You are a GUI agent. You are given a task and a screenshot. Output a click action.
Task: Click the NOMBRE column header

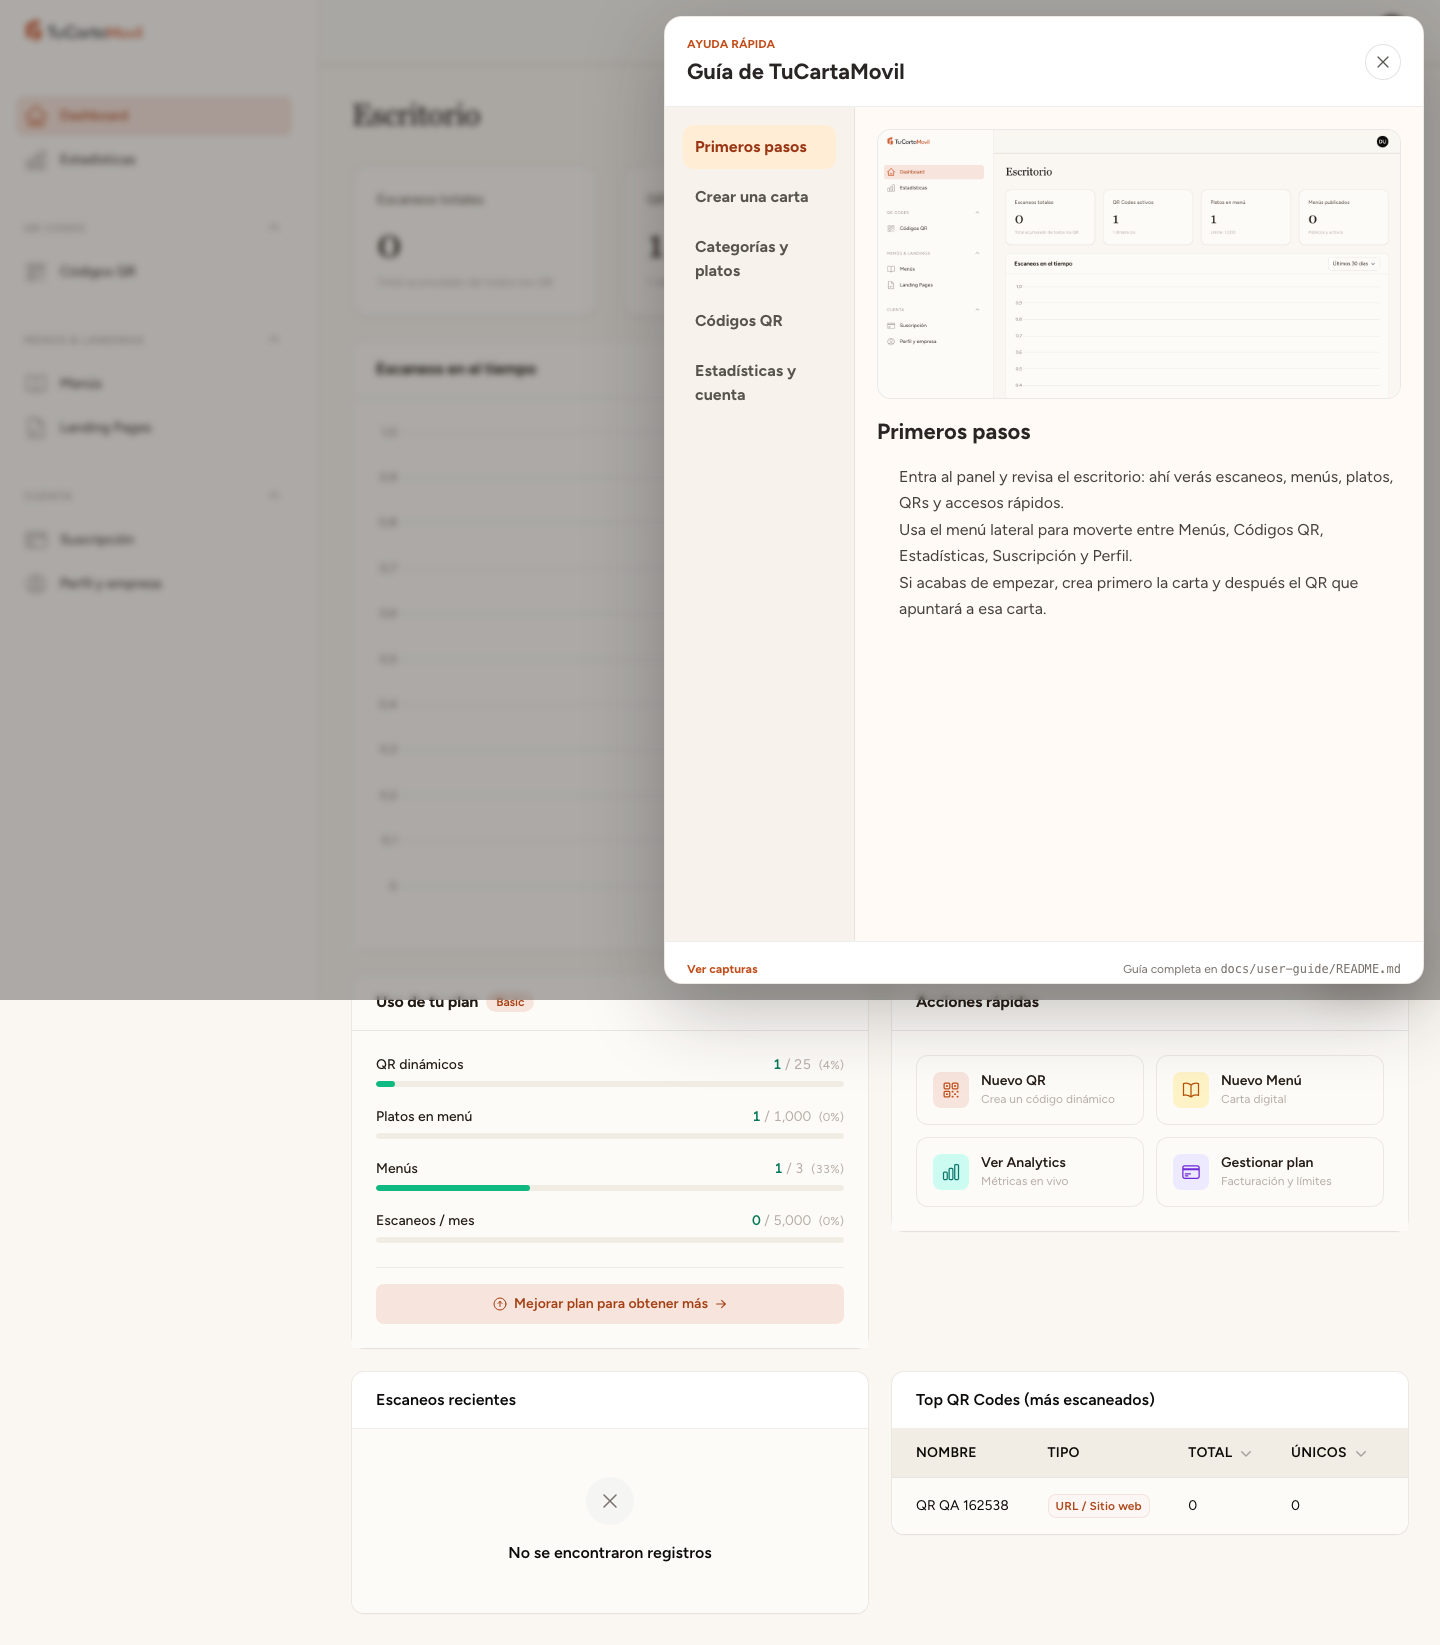click(x=946, y=1452)
